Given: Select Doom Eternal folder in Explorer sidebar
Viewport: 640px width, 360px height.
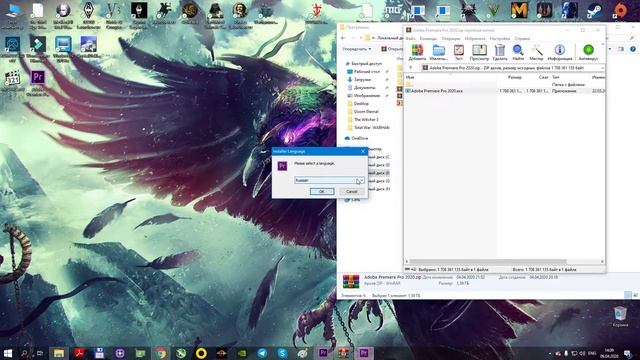Looking at the screenshot, I should click(362, 111).
